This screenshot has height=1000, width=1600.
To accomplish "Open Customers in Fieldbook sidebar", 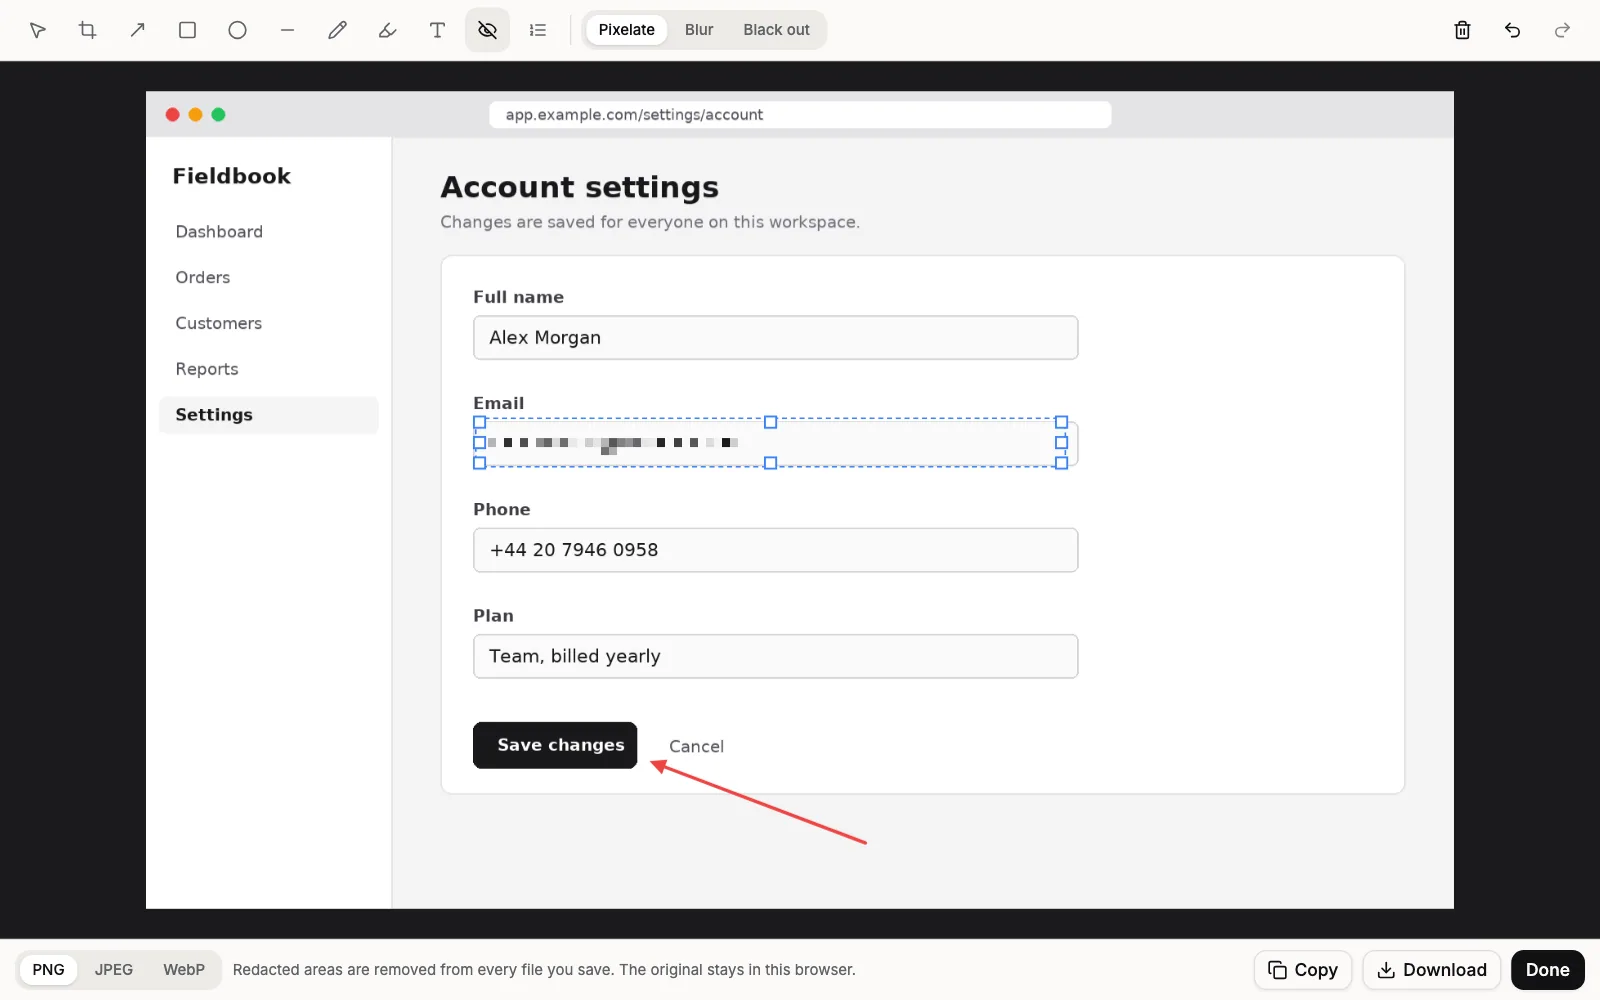I will (219, 324).
